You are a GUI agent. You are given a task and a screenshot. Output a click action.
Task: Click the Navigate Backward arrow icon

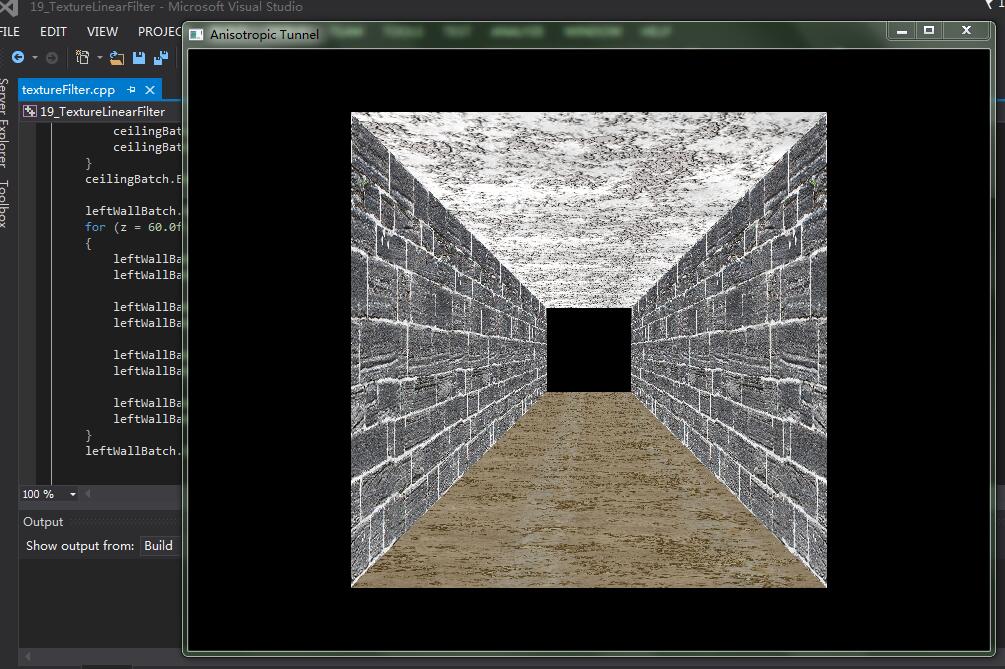click(17, 58)
